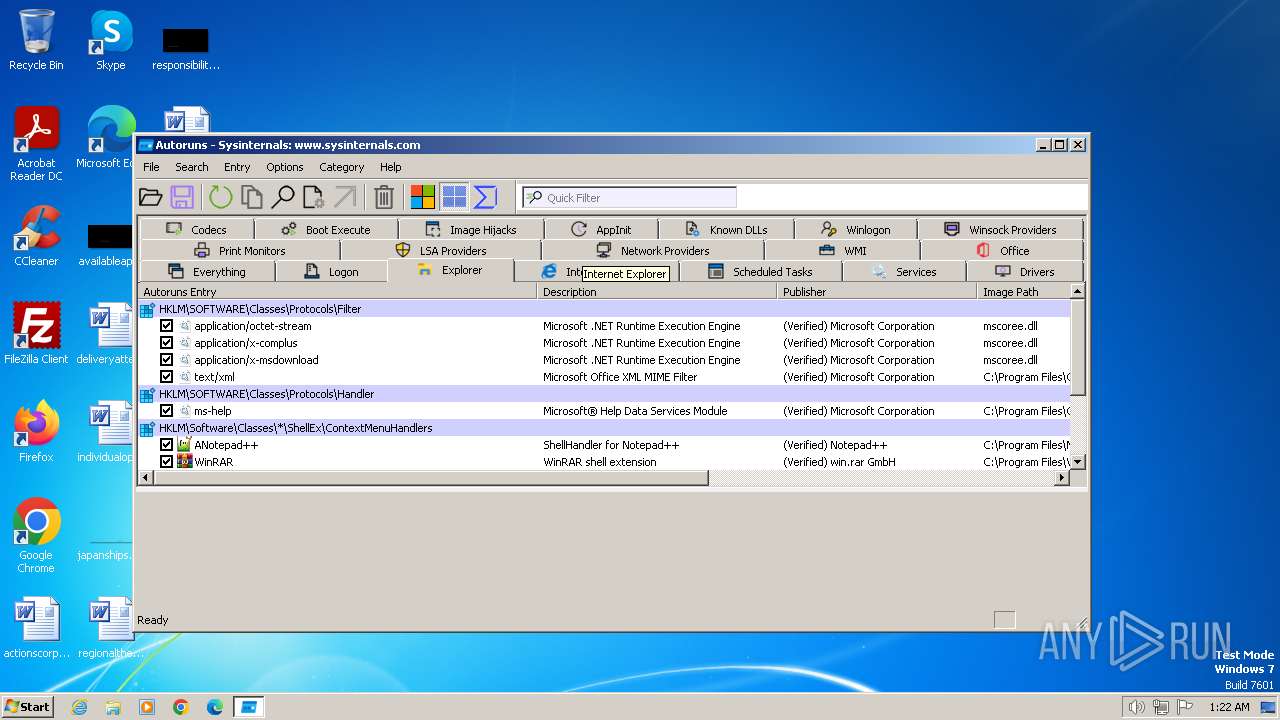Image resolution: width=1280 pixels, height=720 pixels.
Task: Toggle hide Microsoft entries color-logo icon
Action: pyautogui.click(x=423, y=197)
